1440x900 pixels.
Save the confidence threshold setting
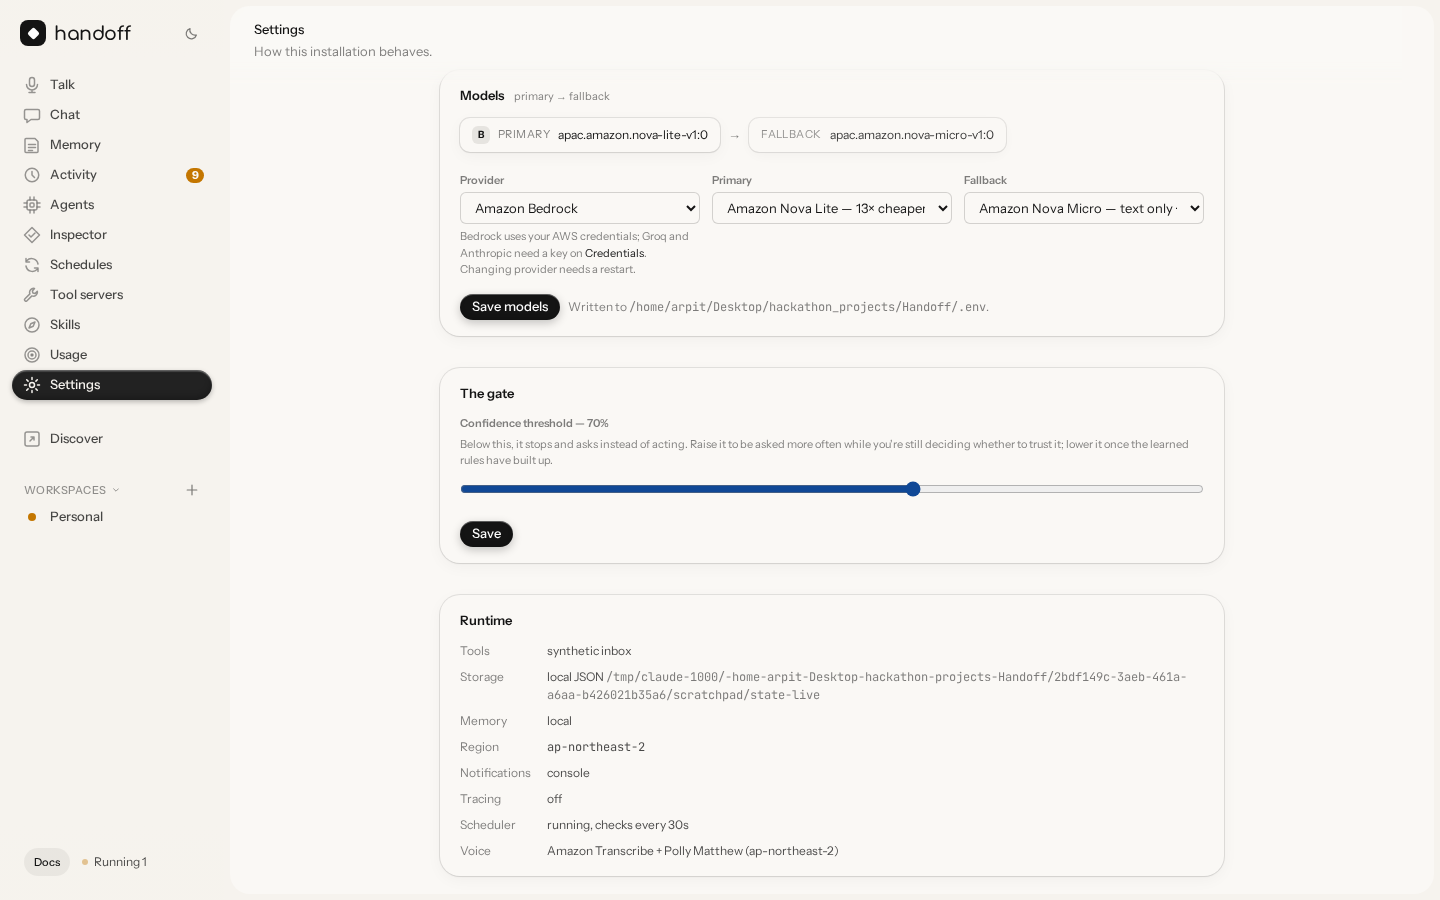(x=486, y=534)
